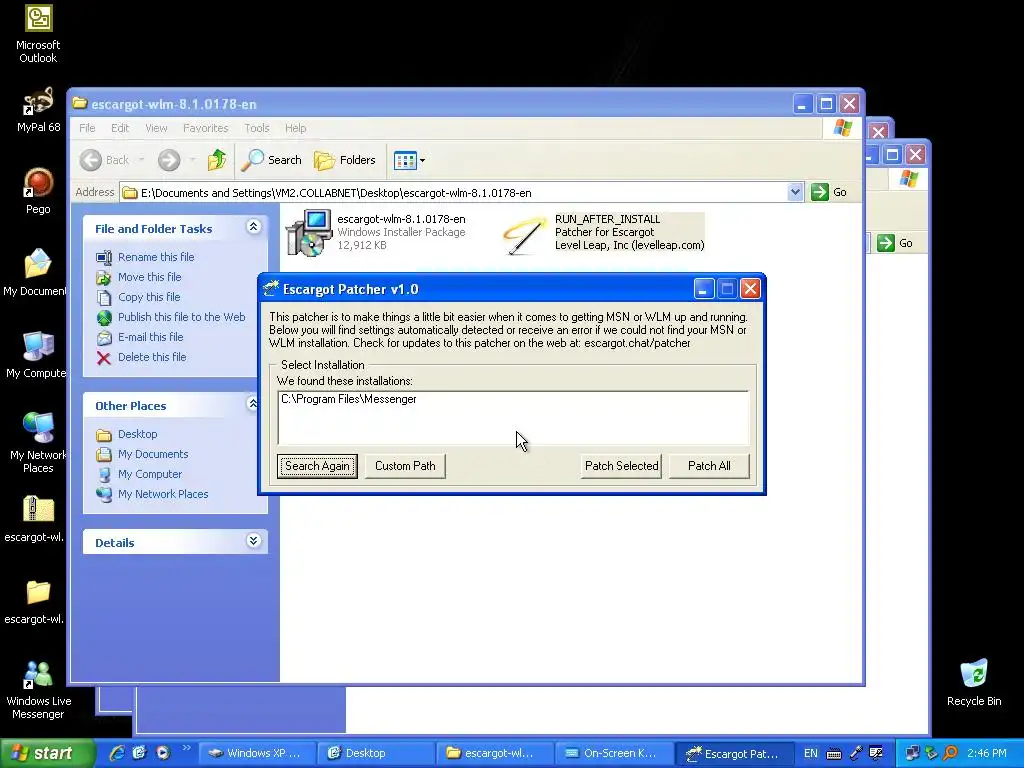The height and width of the screenshot is (768, 1024).
Task: Click the Go button in front Explorer window
Action: pyautogui.click(x=829, y=192)
